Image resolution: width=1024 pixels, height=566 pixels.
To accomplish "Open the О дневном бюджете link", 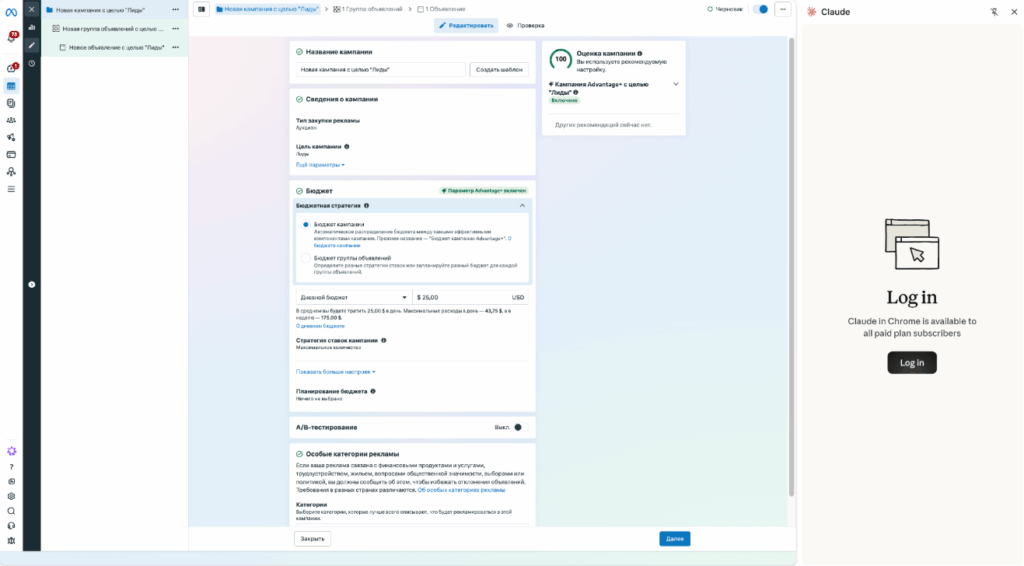I will click(x=320, y=326).
